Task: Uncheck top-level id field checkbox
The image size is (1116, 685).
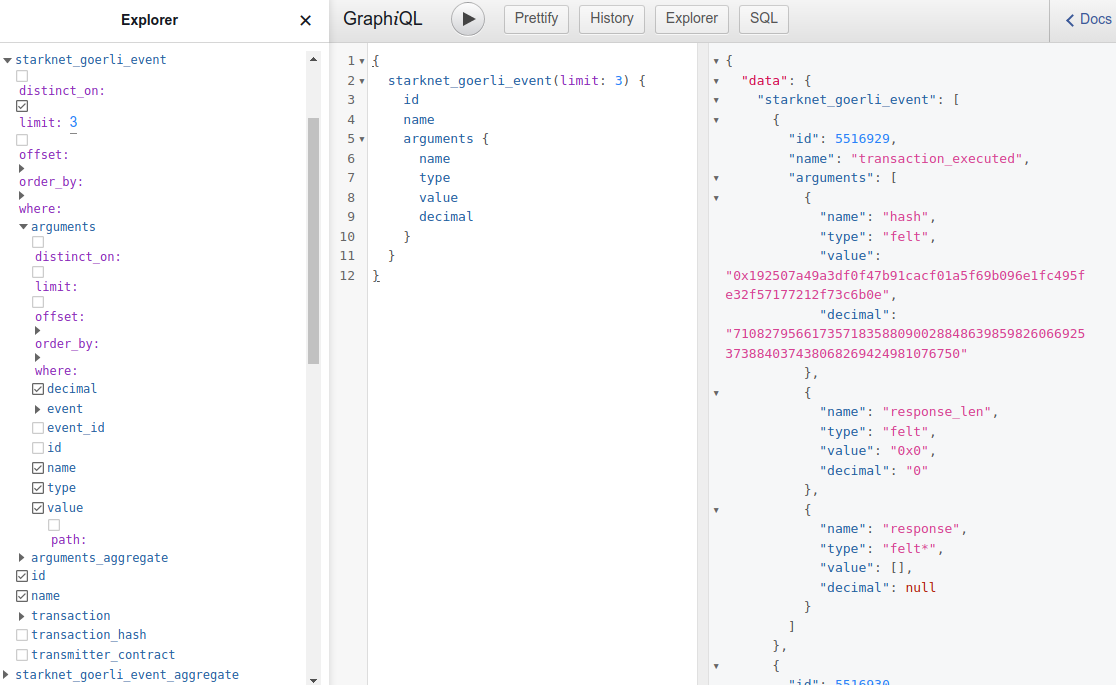Action: pyautogui.click(x=22, y=576)
